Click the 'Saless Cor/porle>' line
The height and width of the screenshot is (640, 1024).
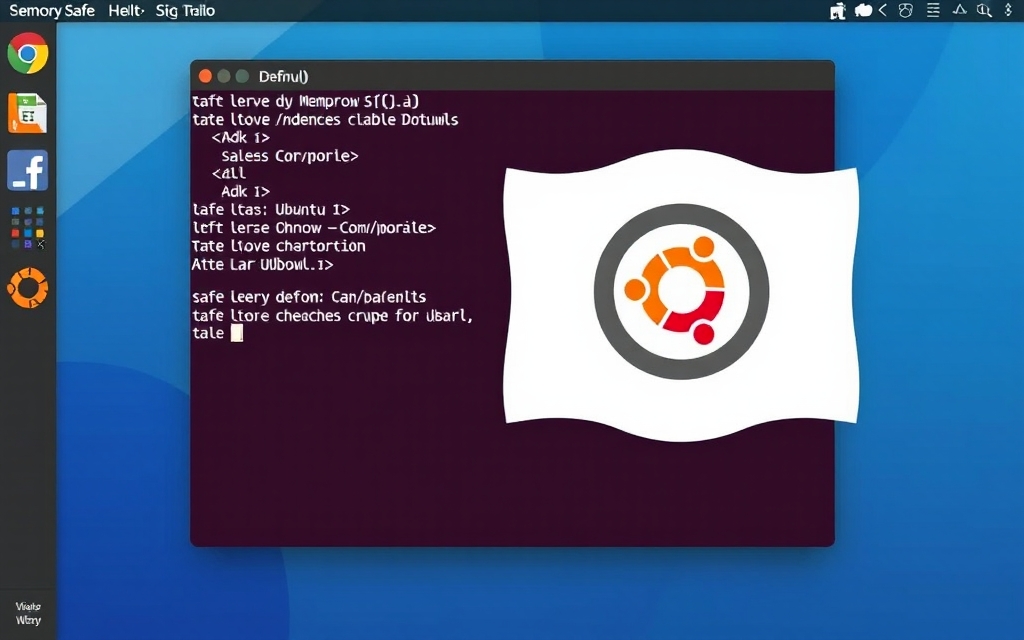pos(290,156)
